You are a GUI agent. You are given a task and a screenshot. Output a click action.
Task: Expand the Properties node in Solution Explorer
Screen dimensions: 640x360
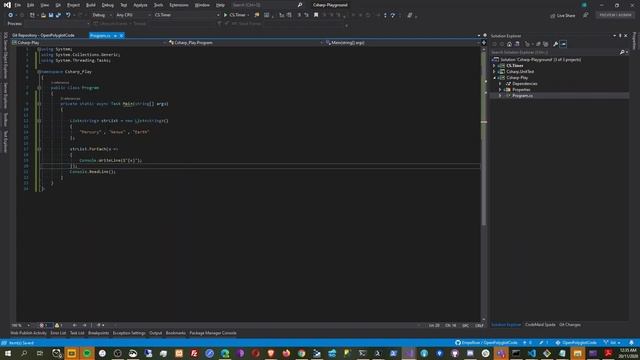click(500, 89)
